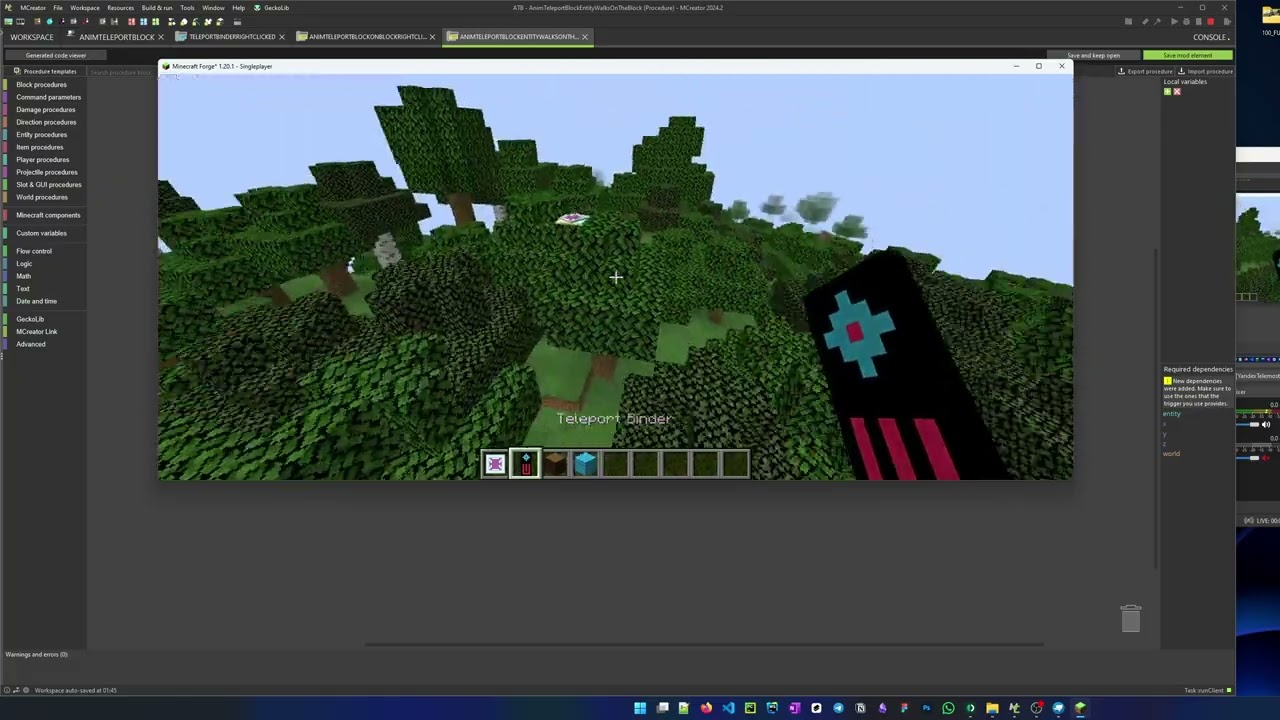
Task: Open Visual Studio Code from taskbar
Action: click(x=728, y=709)
